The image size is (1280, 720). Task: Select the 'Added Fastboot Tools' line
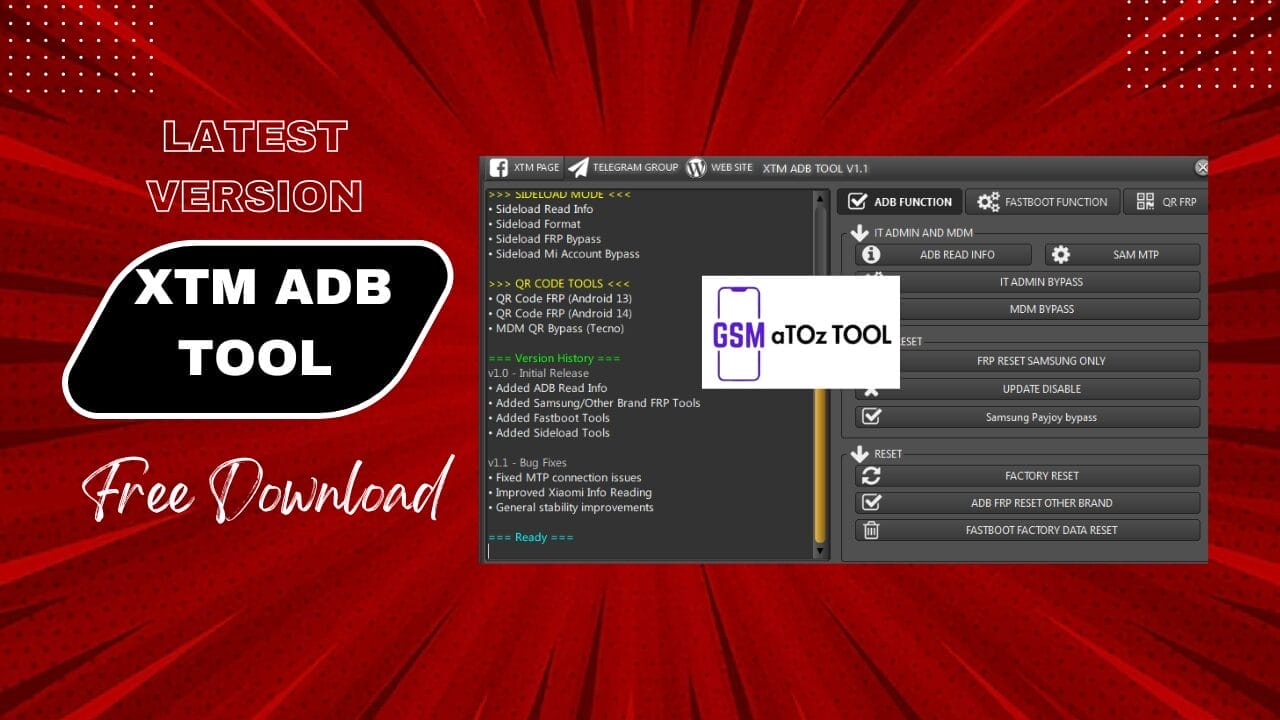(549, 418)
